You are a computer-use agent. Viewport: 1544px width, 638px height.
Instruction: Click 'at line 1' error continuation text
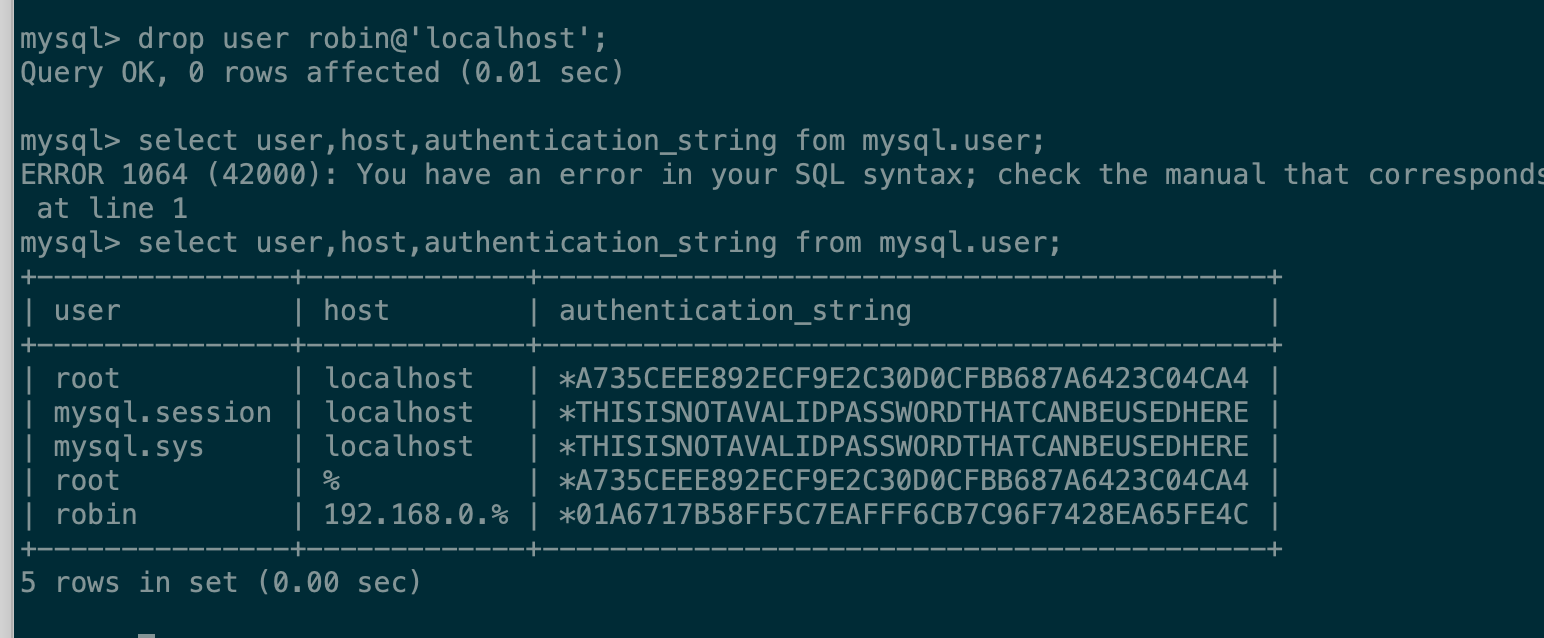[x=111, y=209]
